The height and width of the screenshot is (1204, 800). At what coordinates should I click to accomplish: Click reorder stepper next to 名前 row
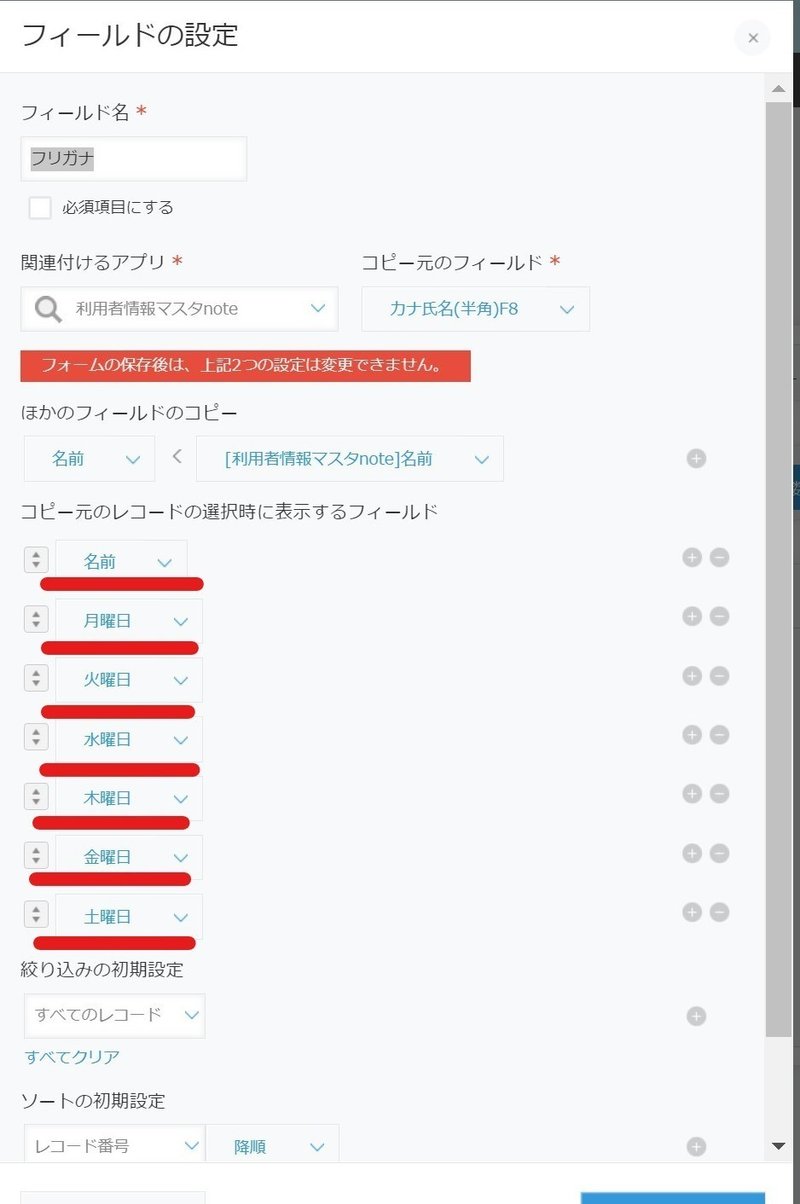(x=36, y=561)
